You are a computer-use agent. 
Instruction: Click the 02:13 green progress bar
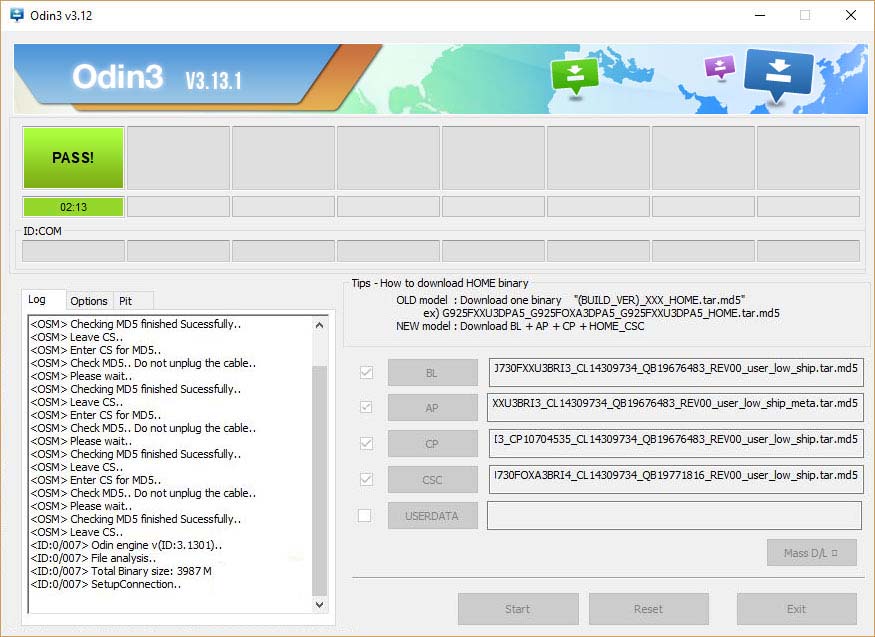(73, 207)
